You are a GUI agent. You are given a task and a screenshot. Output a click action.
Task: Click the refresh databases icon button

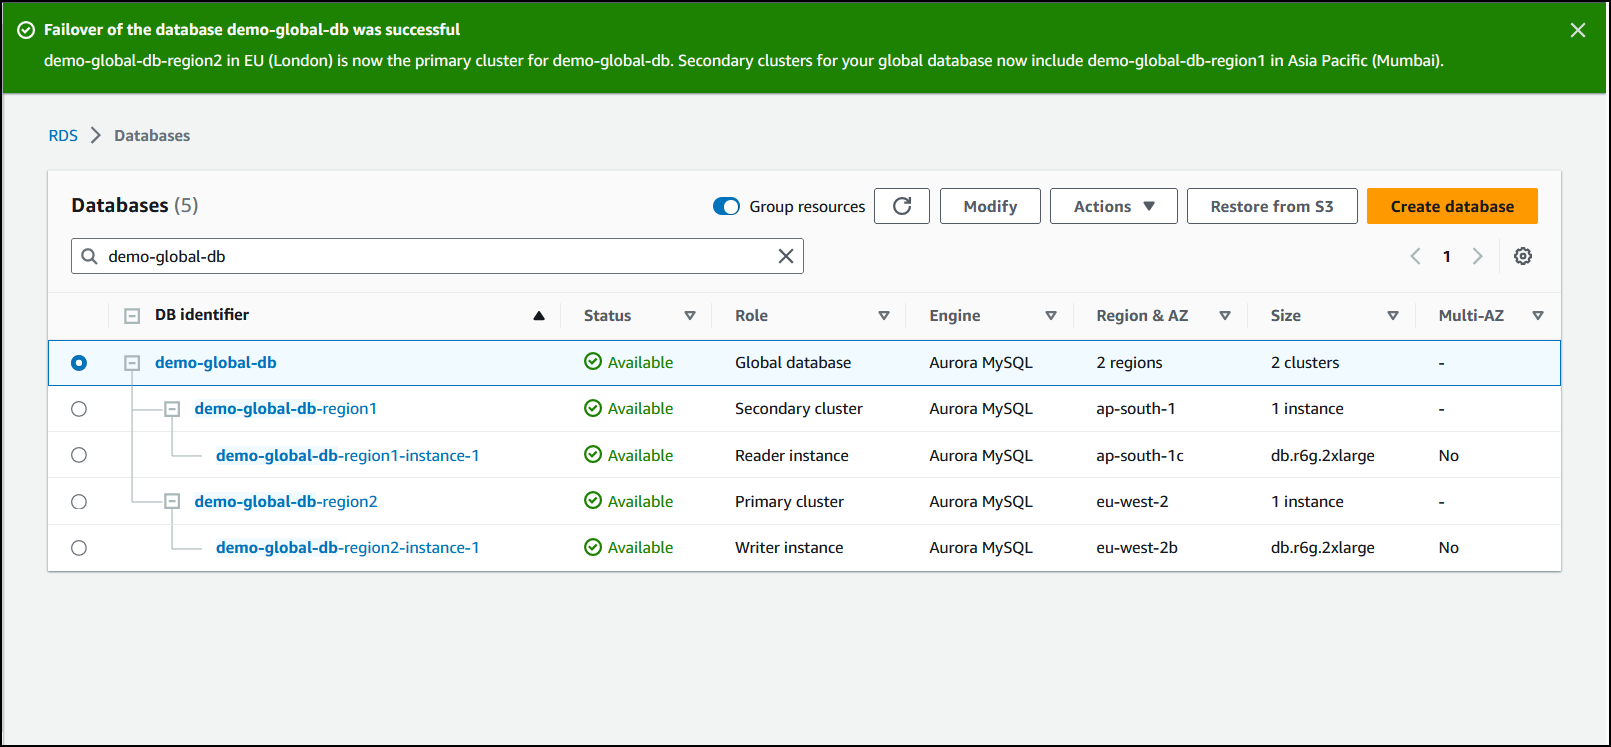[x=901, y=206]
